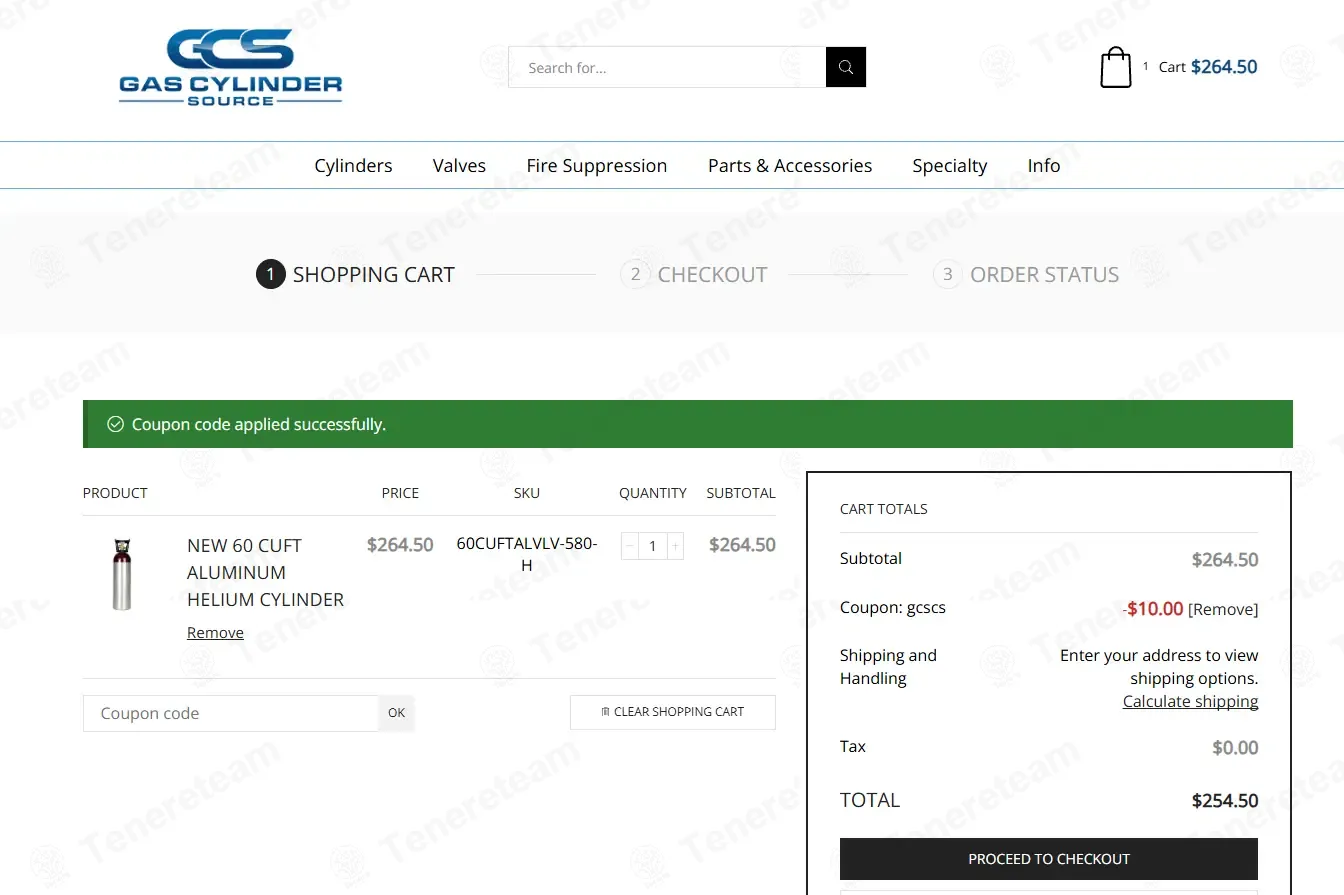The width and height of the screenshot is (1344, 895).
Task: Open the Valves menu
Action: pyautogui.click(x=459, y=166)
